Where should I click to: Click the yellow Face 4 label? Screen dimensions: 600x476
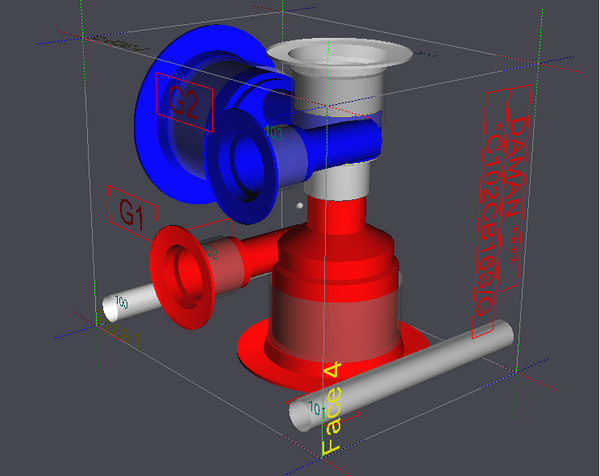(x=332, y=408)
